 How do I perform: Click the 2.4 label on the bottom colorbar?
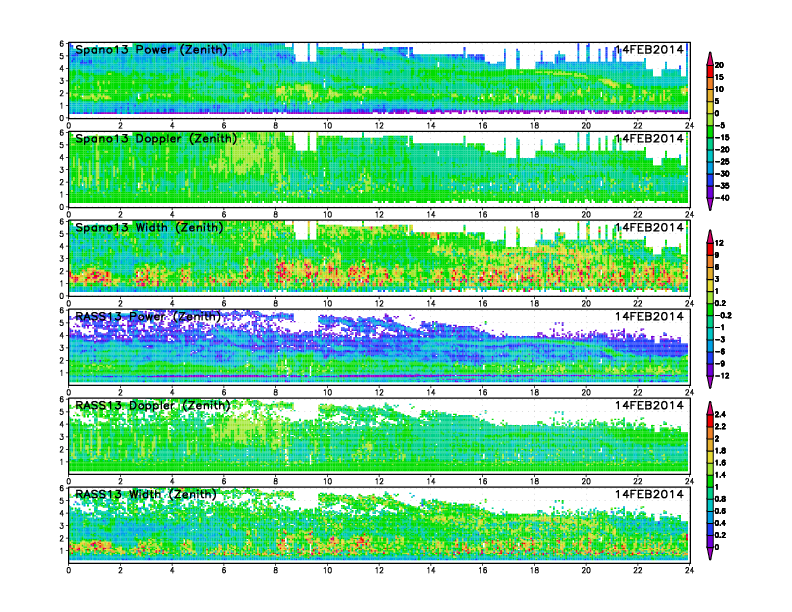coord(720,414)
